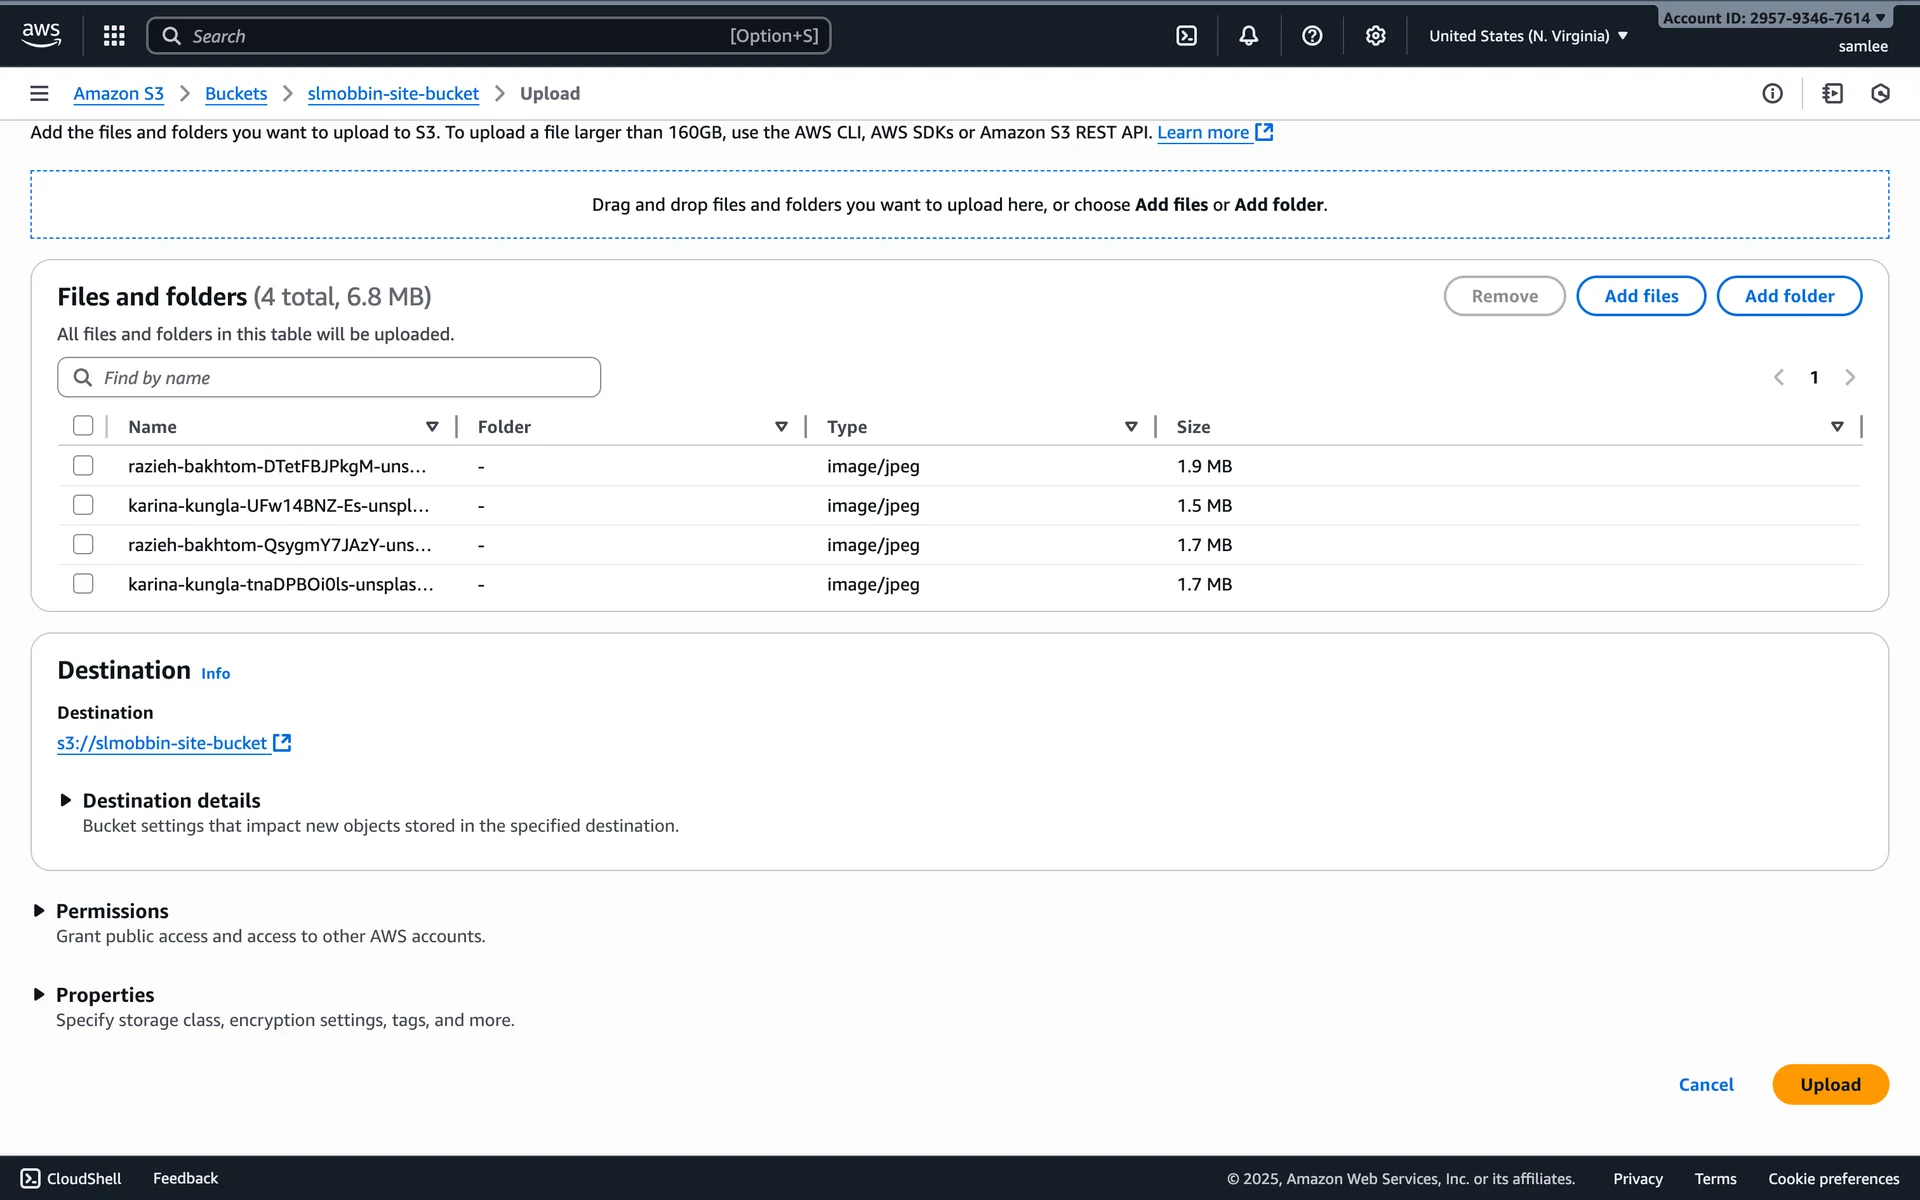
Task: Open the settings gear in the header
Action: coord(1376,36)
